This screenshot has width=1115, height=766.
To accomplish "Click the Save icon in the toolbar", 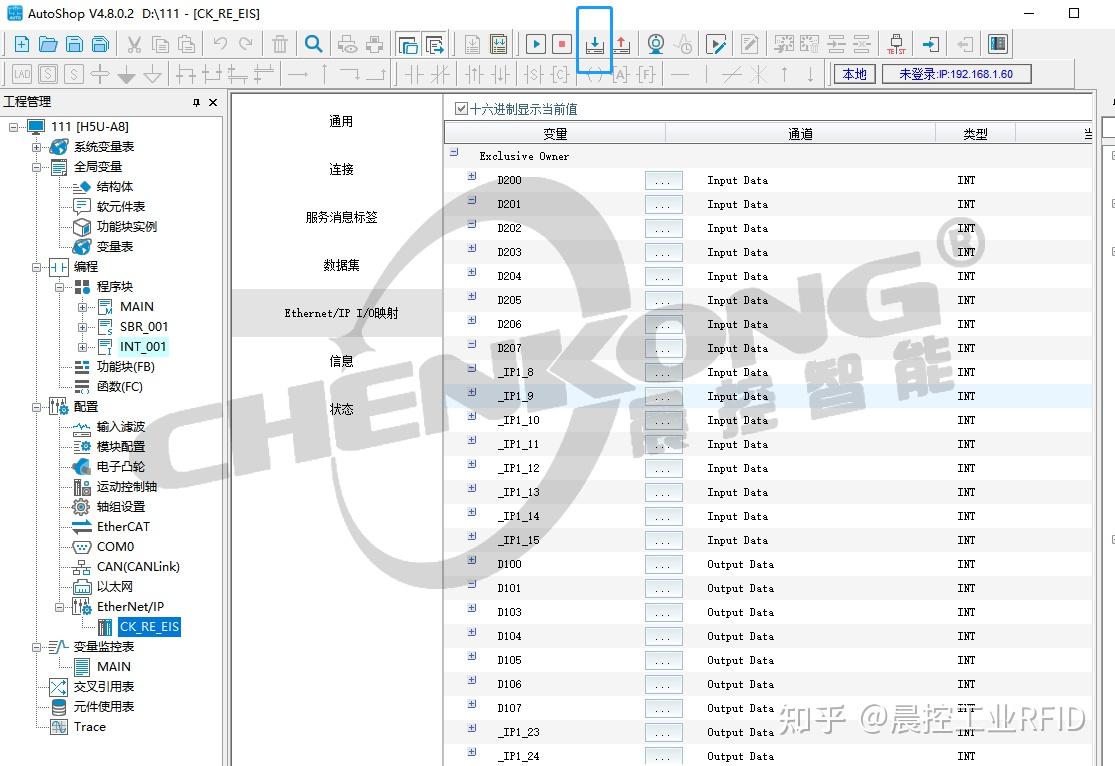I will click(x=74, y=44).
